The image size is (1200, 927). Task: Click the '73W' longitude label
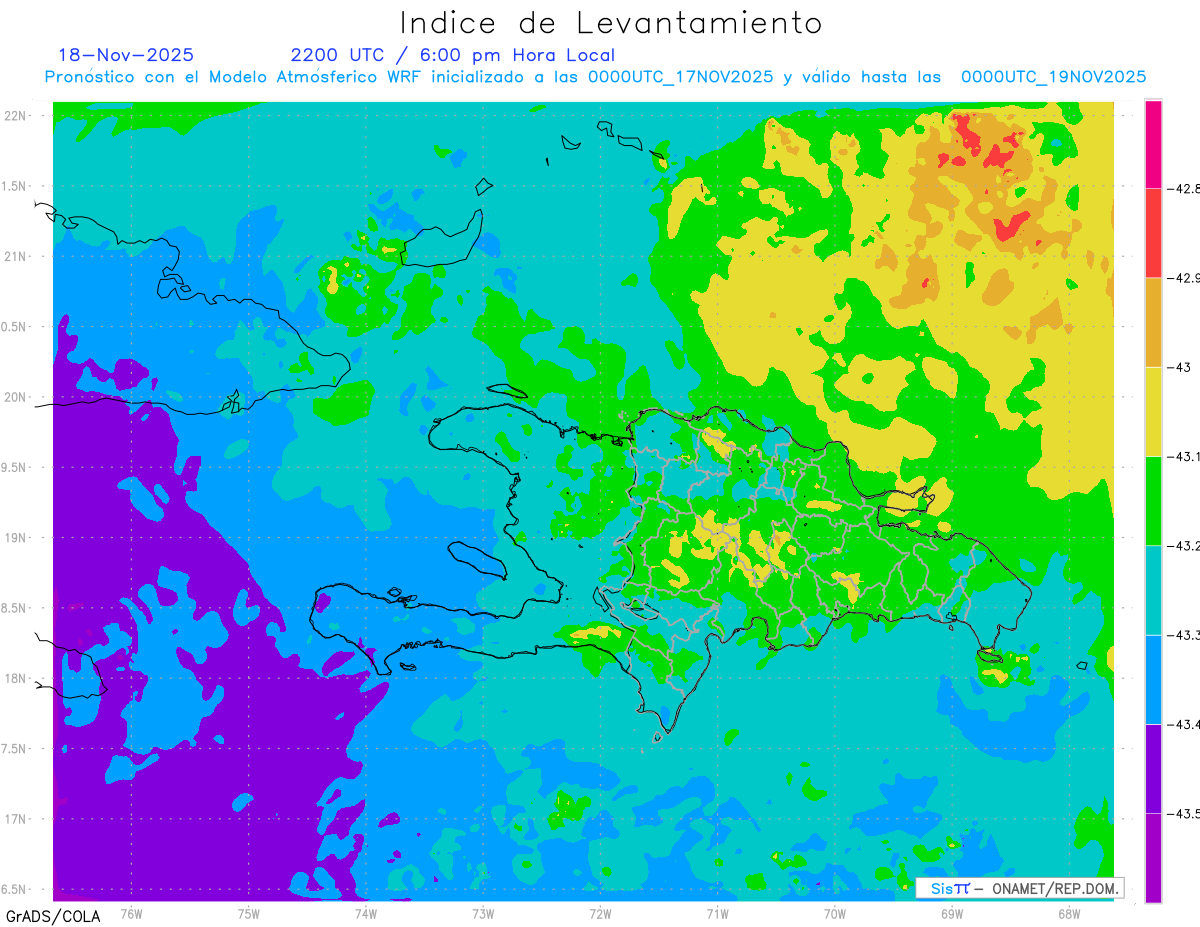483,913
